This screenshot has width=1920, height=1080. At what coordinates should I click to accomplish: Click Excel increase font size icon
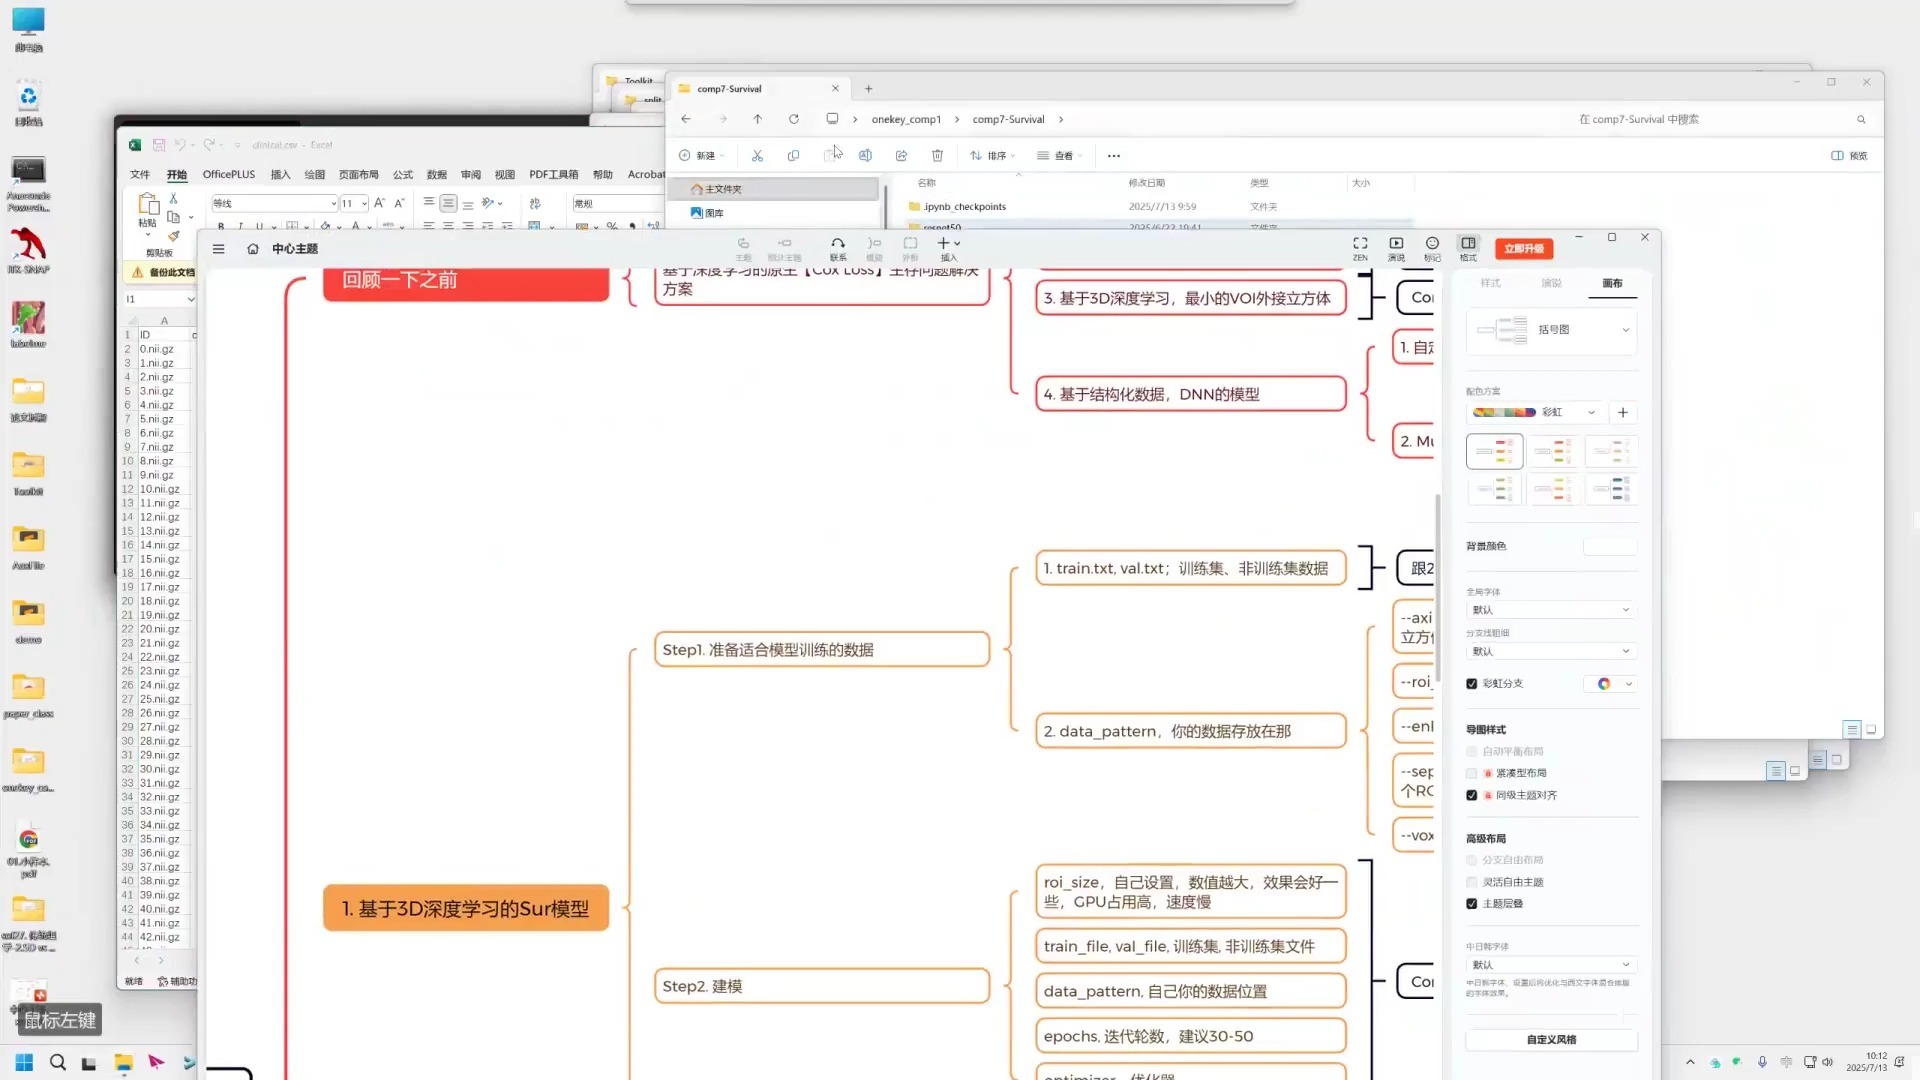[x=379, y=203]
